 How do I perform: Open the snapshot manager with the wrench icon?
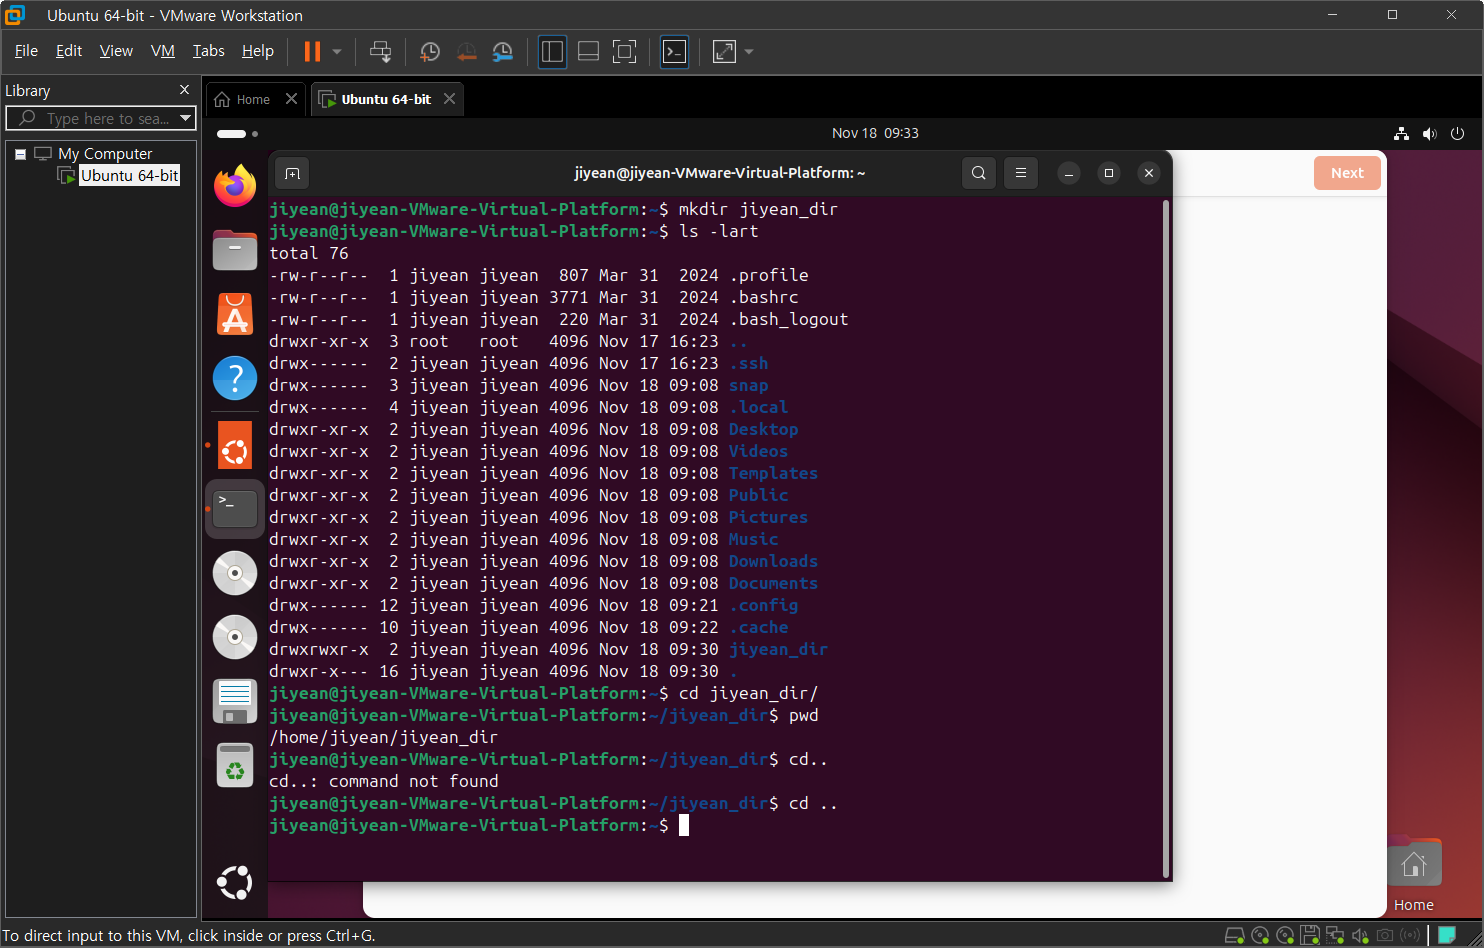tap(502, 51)
